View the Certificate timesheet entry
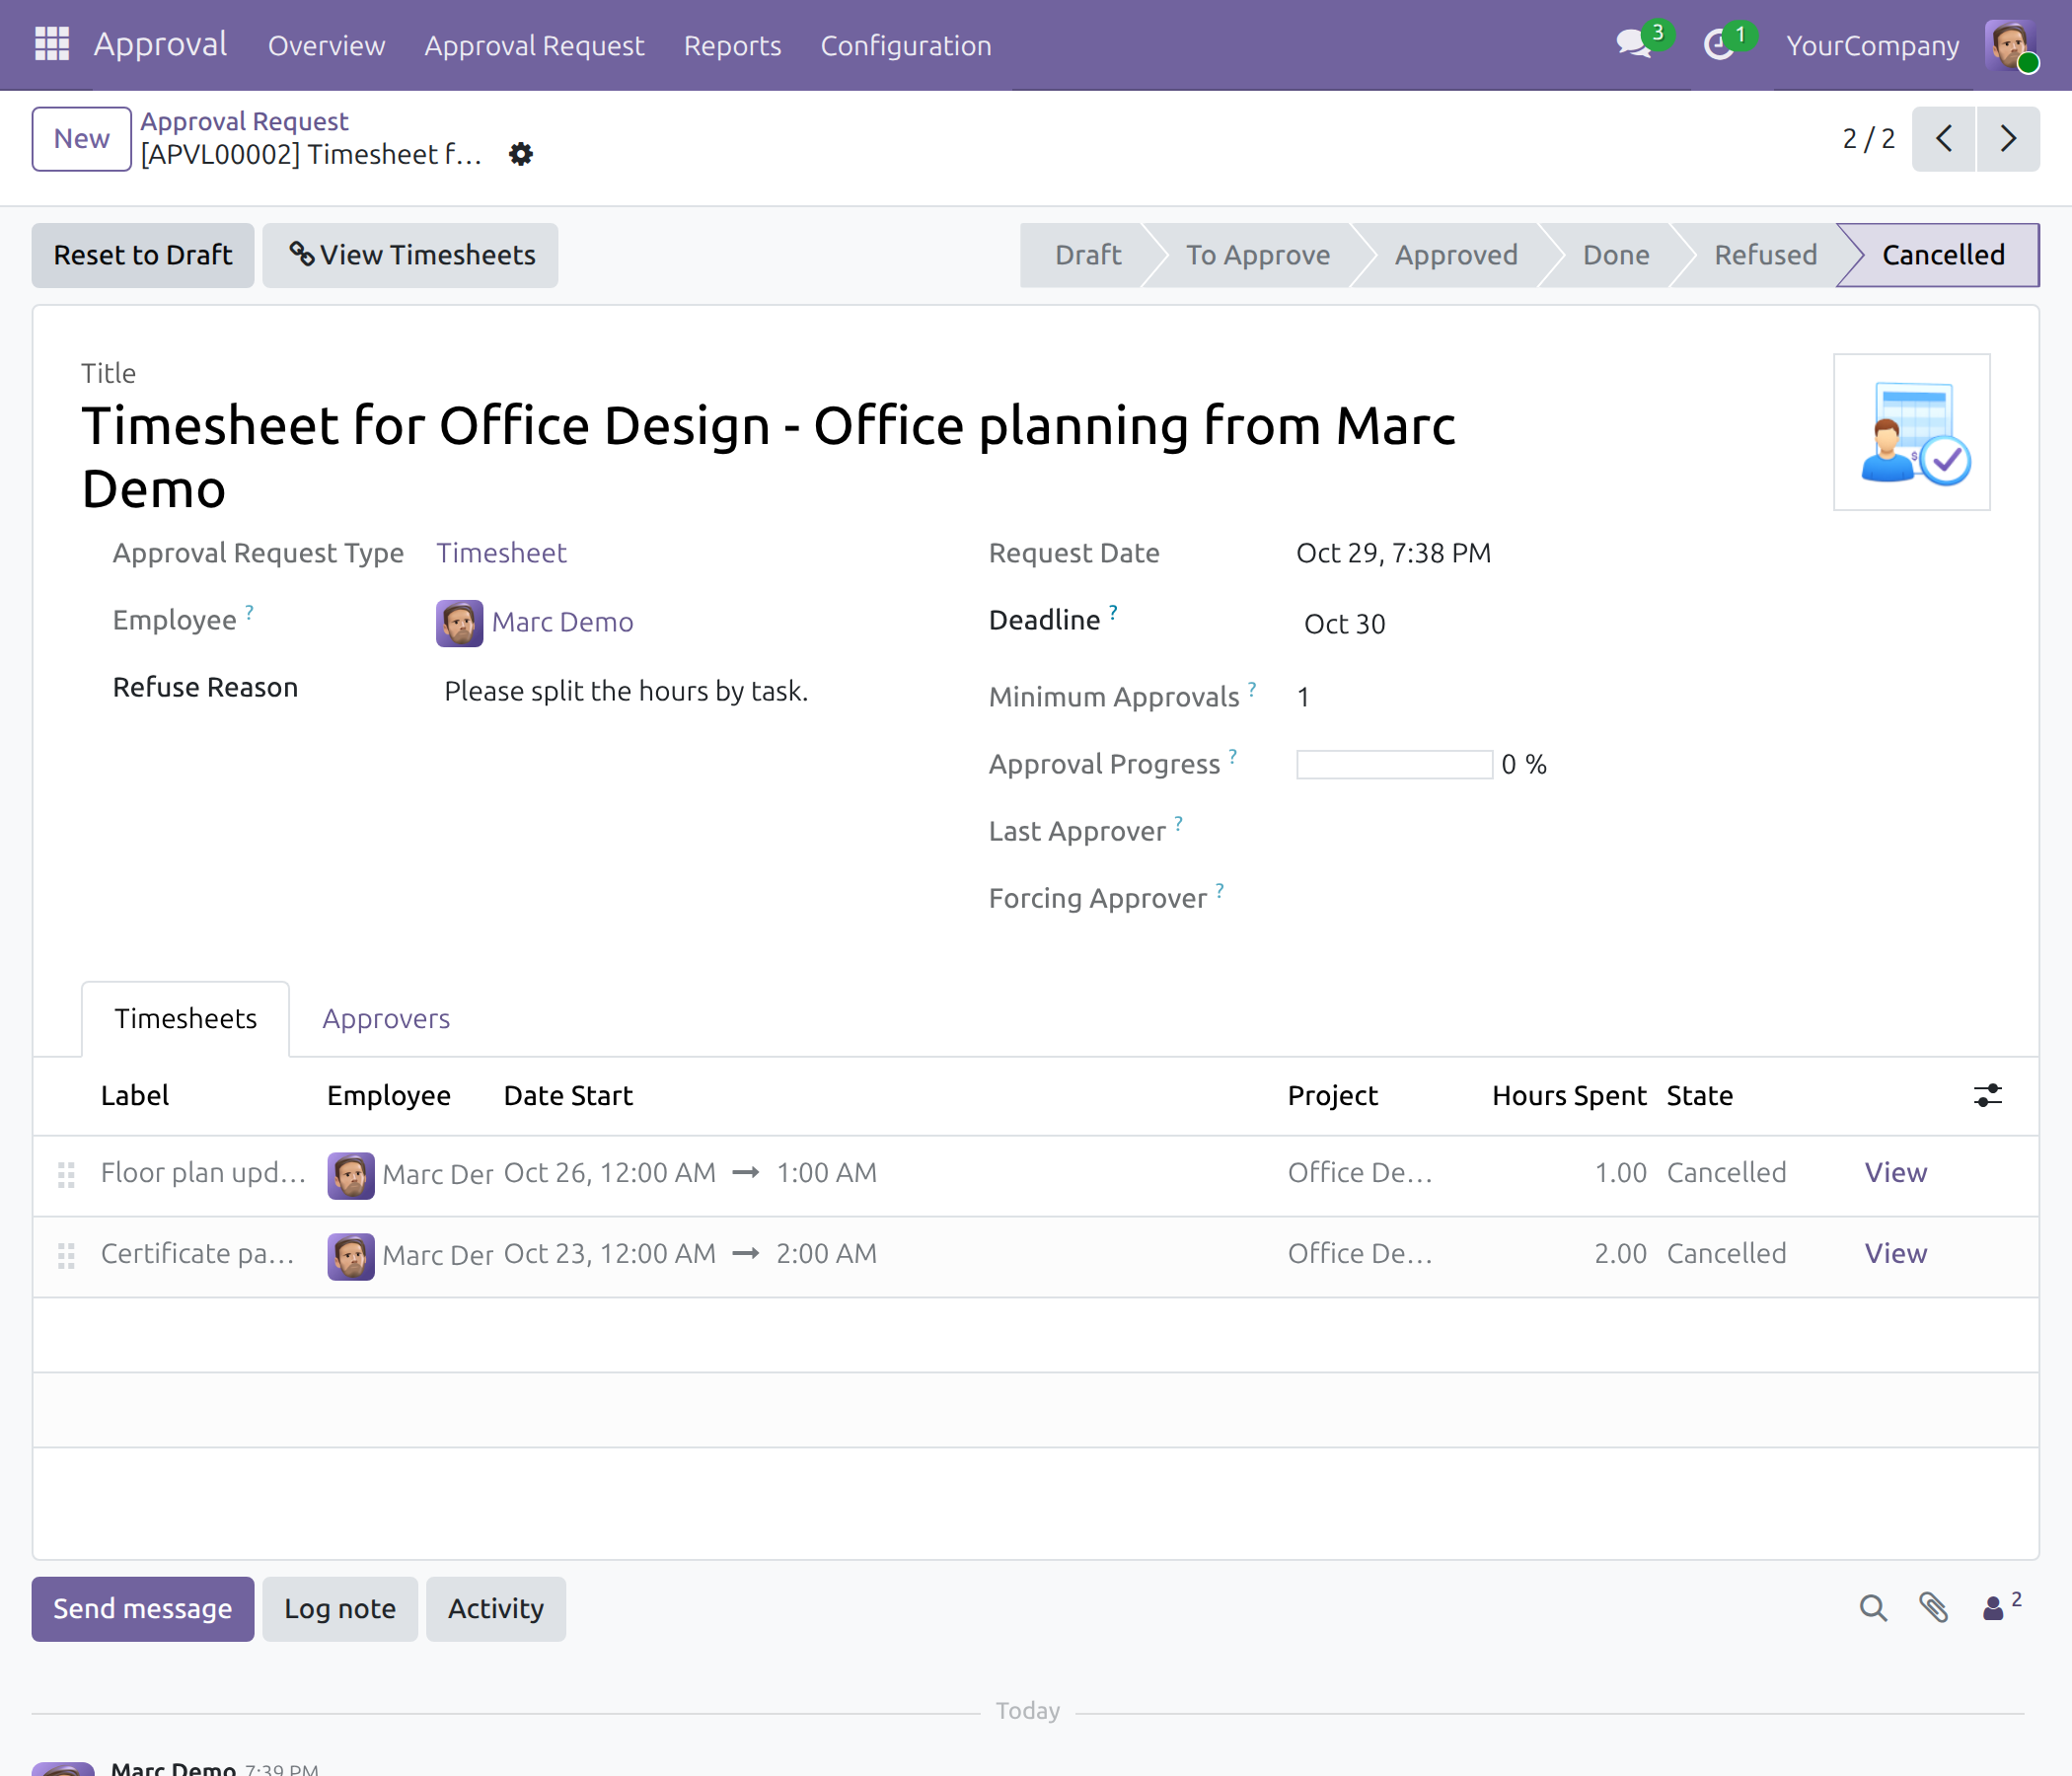2072x1776 pixels. (1895, 1254)
